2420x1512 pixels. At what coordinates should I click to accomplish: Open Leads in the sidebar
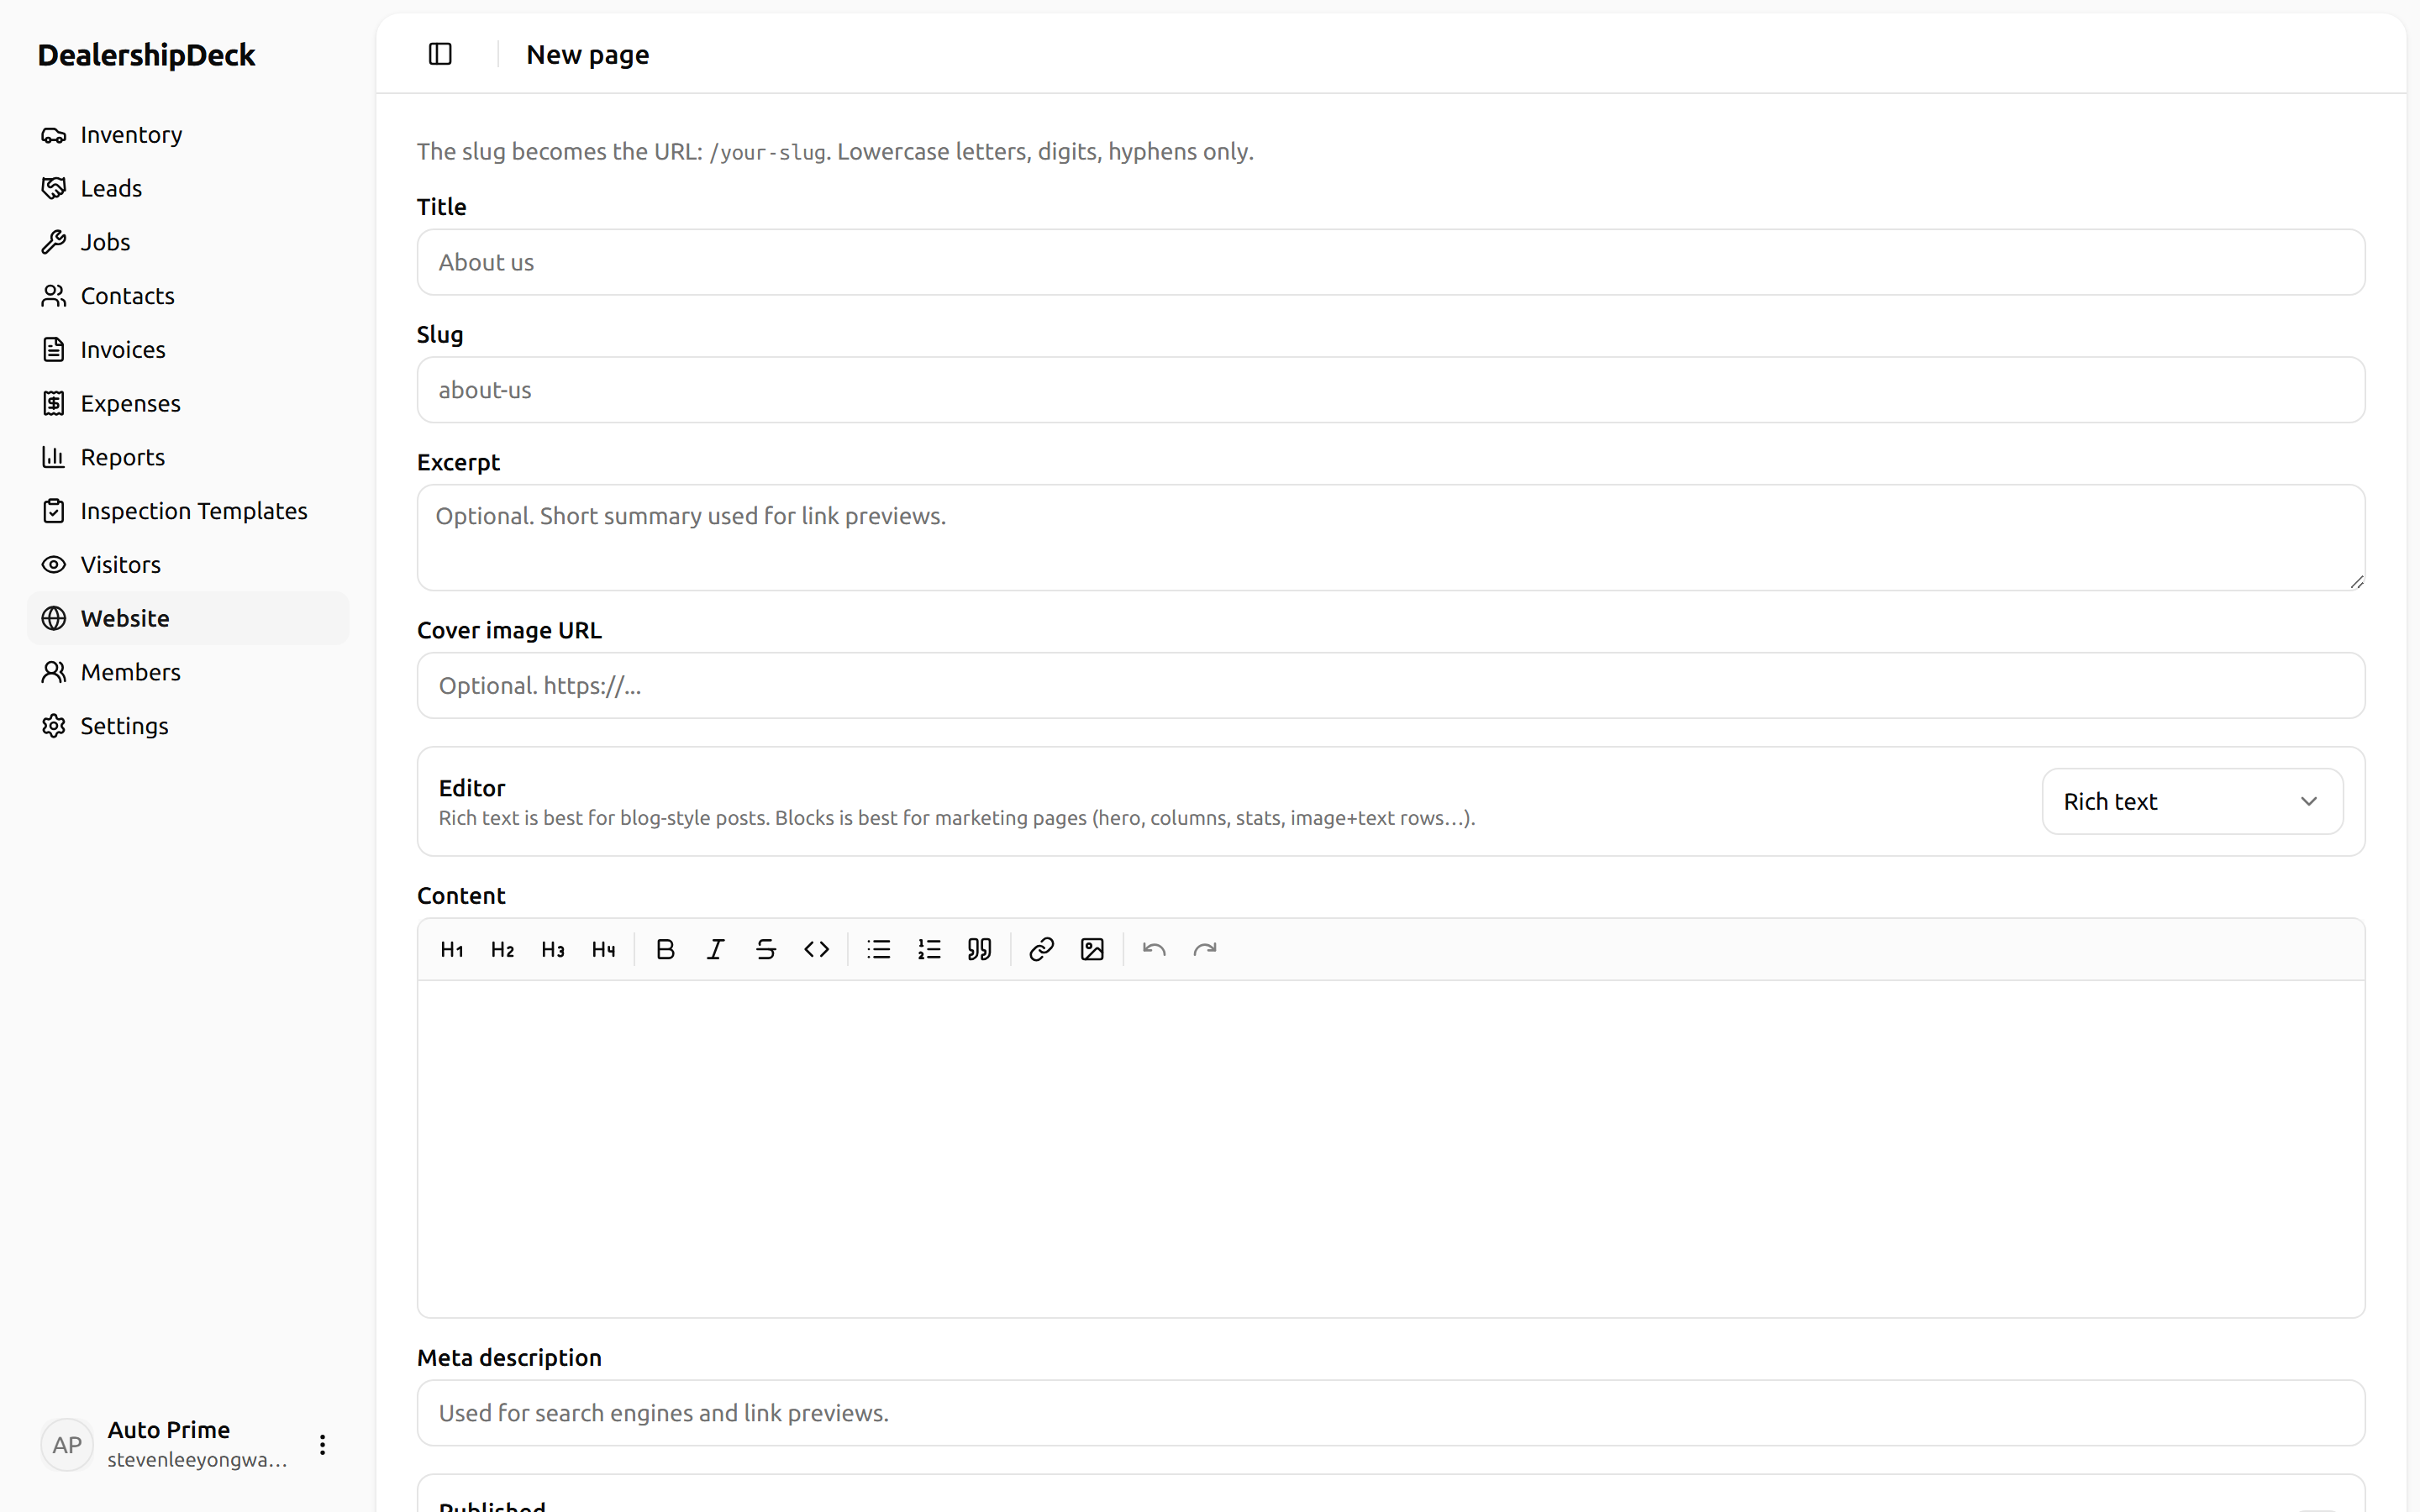coord(188,188)
